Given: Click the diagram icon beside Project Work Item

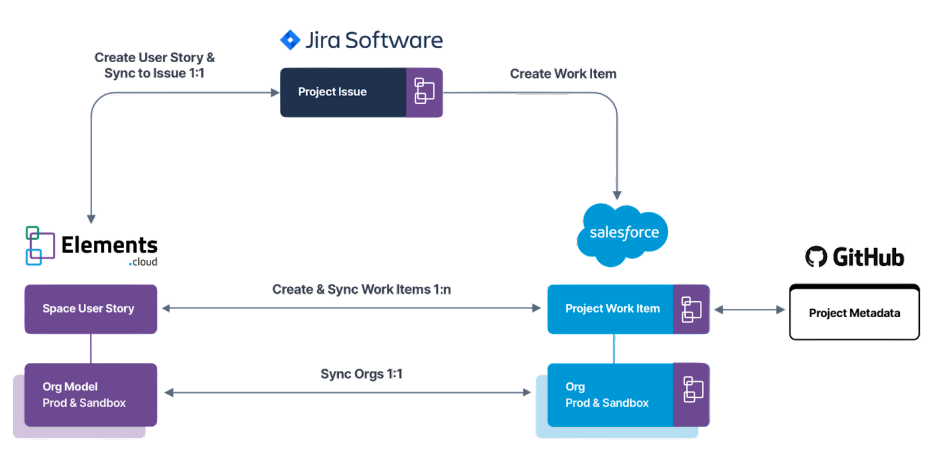Looking at the screenshot, I should pos(691,309).
